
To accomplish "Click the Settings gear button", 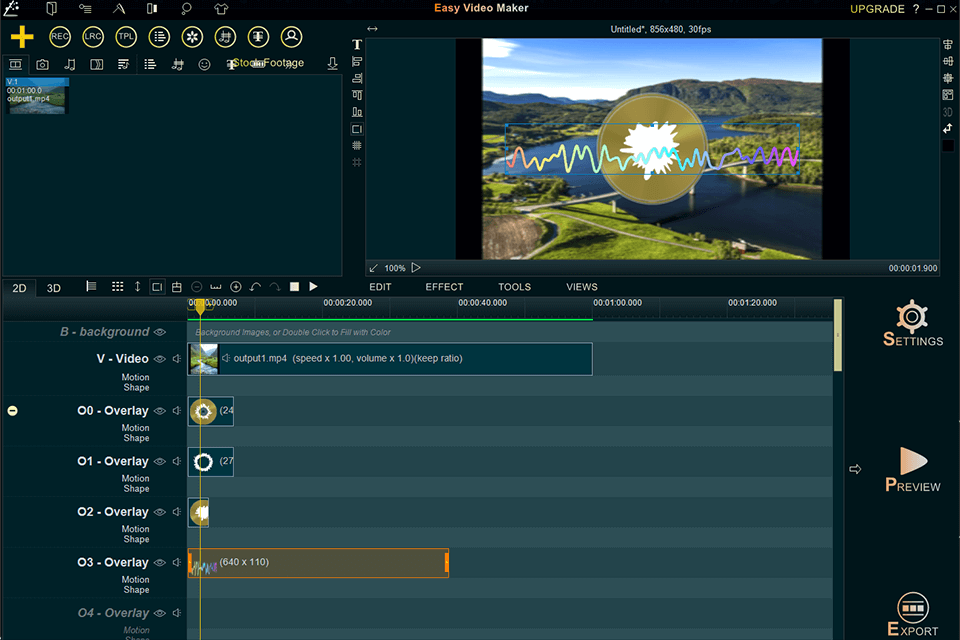I will (x=913, y=323).
